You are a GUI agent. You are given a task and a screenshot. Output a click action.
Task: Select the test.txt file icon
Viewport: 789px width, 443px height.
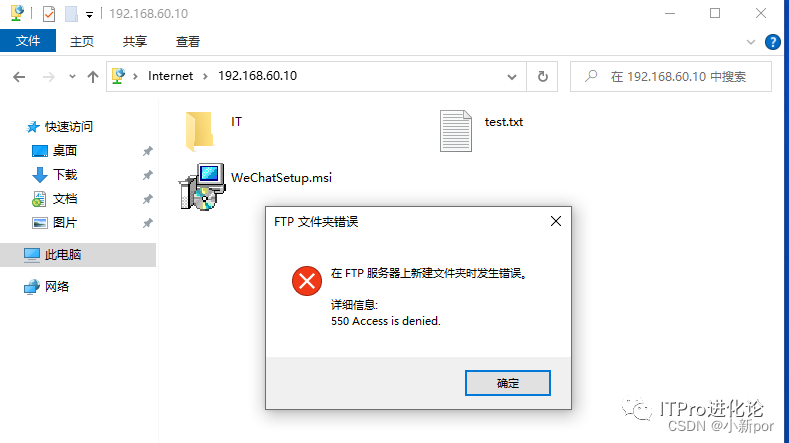(456, 131)
